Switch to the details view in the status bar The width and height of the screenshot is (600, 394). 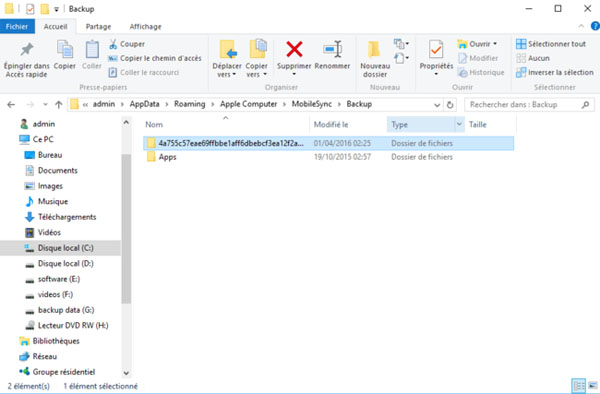click(579, 385)
